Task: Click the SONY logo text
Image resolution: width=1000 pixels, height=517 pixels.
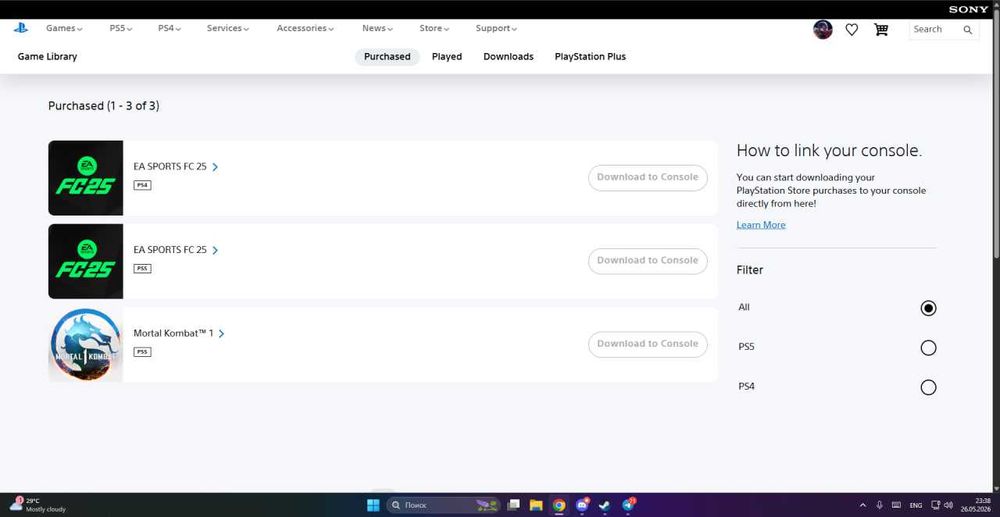Action: 968,10
